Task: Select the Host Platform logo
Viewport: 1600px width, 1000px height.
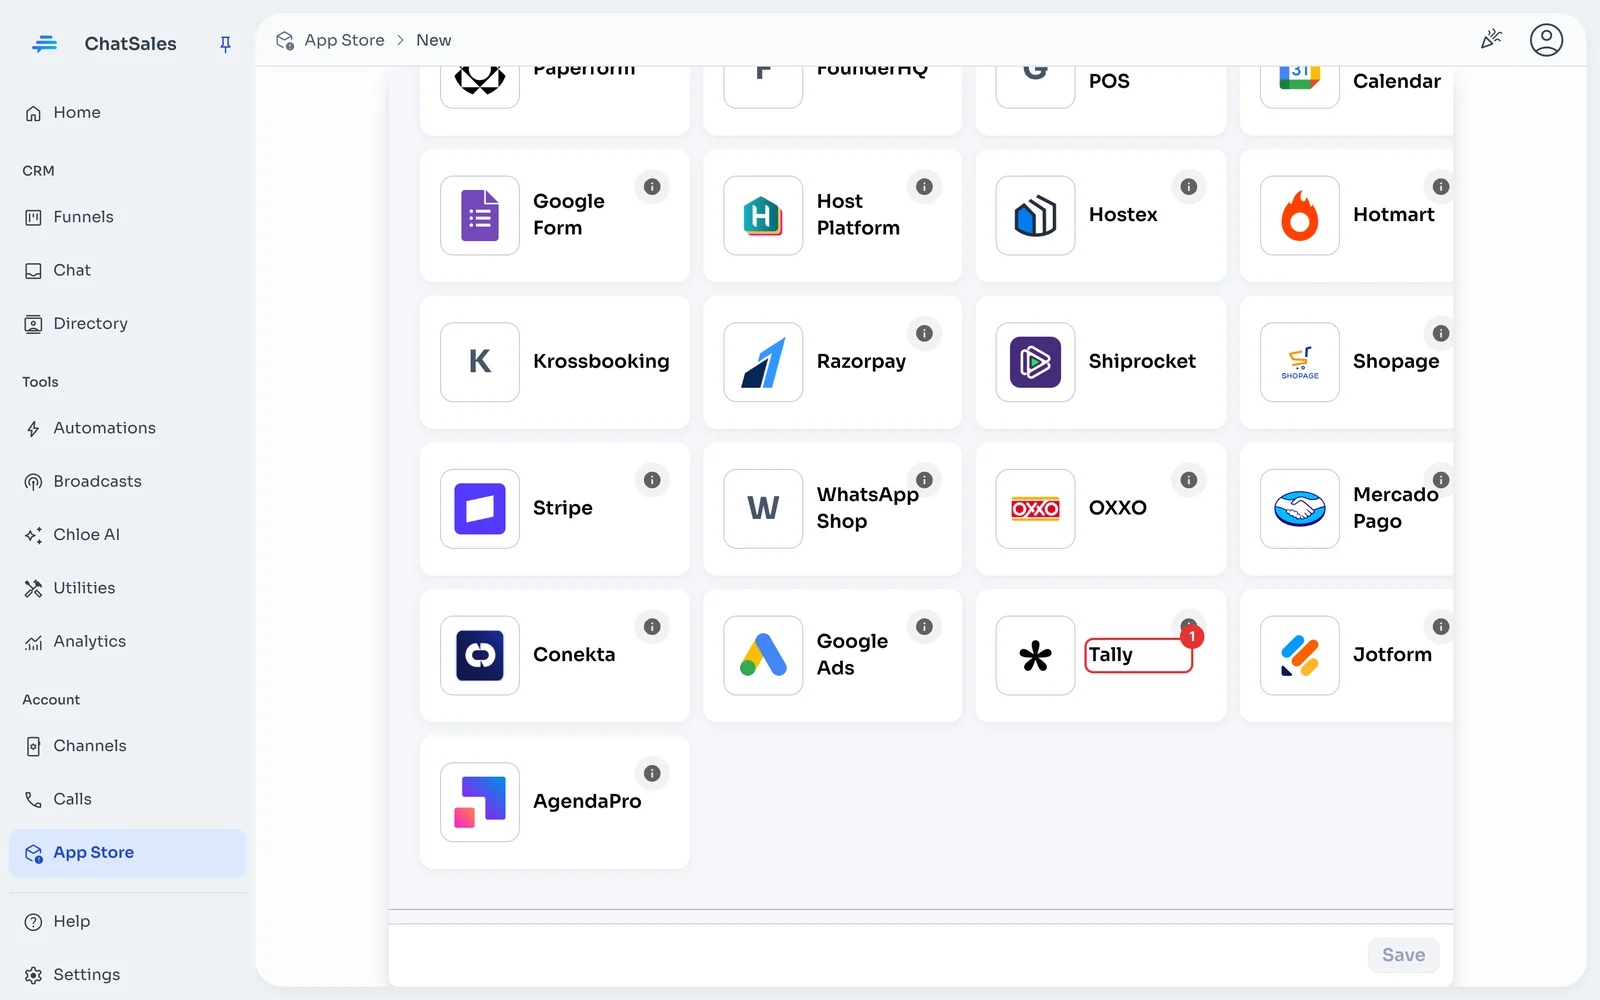Action: click(763, 215)
